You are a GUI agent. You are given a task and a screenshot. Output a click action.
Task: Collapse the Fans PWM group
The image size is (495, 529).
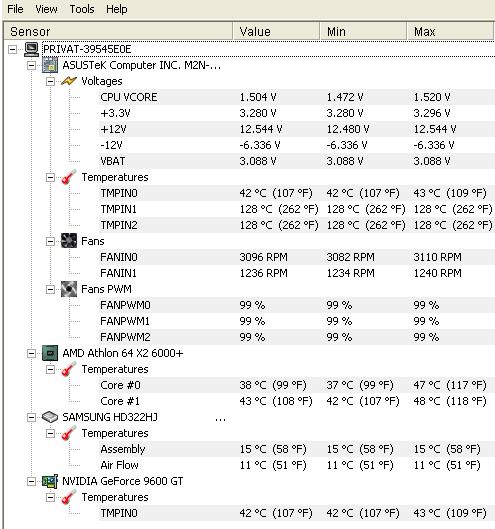pyautogui.click(x=50, y=289)
